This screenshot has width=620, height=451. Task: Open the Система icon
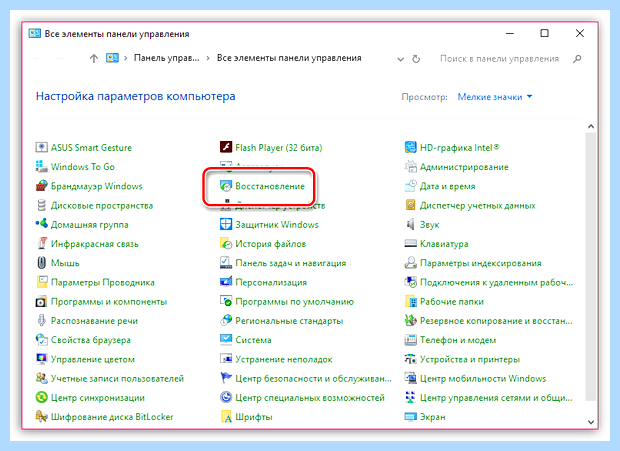point(226,340)
